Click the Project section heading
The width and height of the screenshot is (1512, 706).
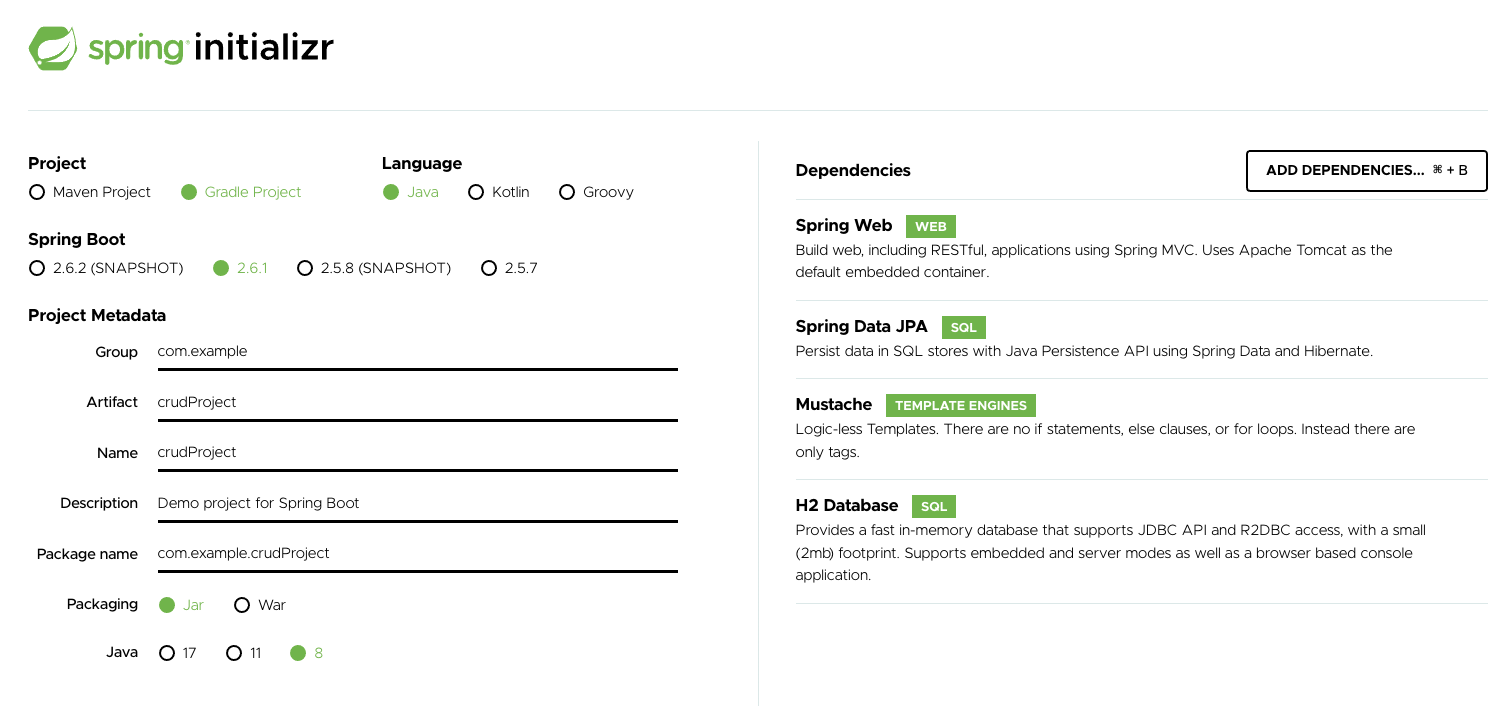[x=57, y=163]
